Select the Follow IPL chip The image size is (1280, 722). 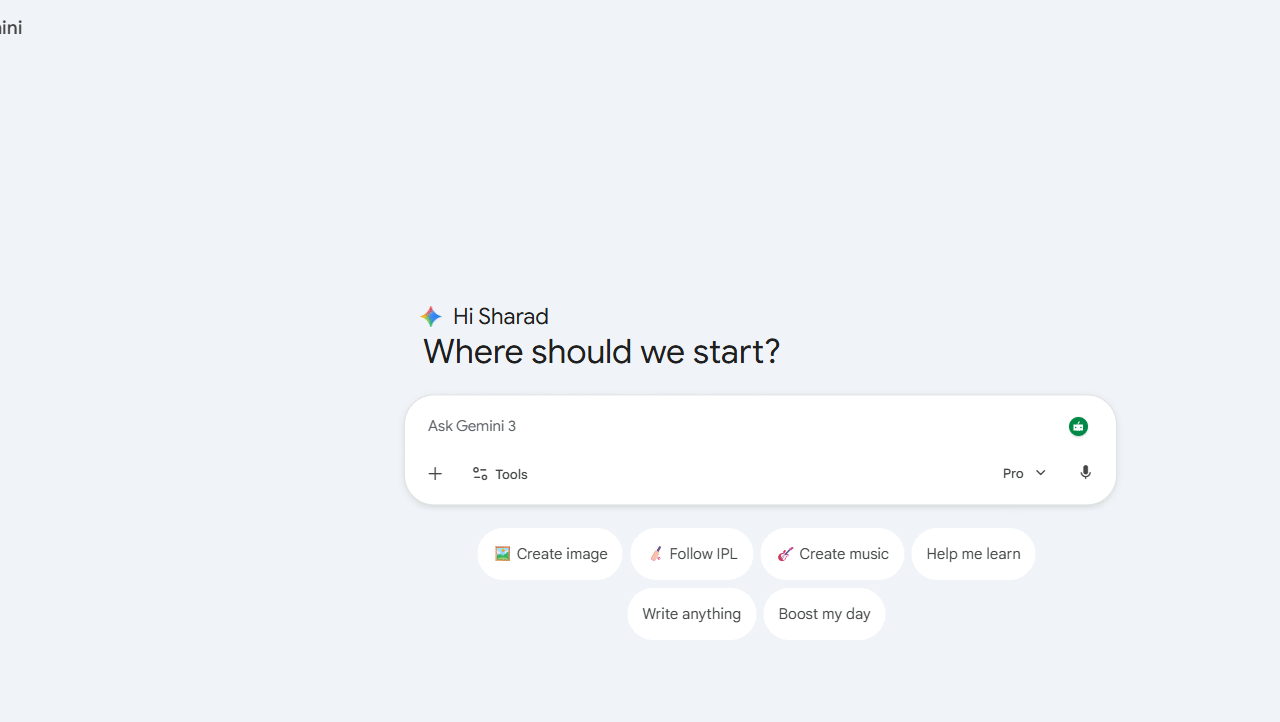691,553
